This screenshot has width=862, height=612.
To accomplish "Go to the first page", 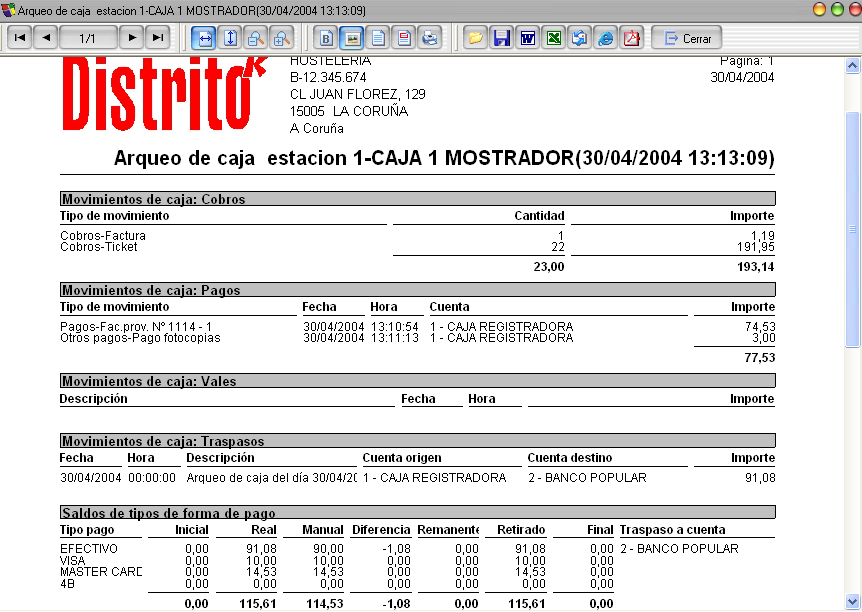I will (20, 38).
